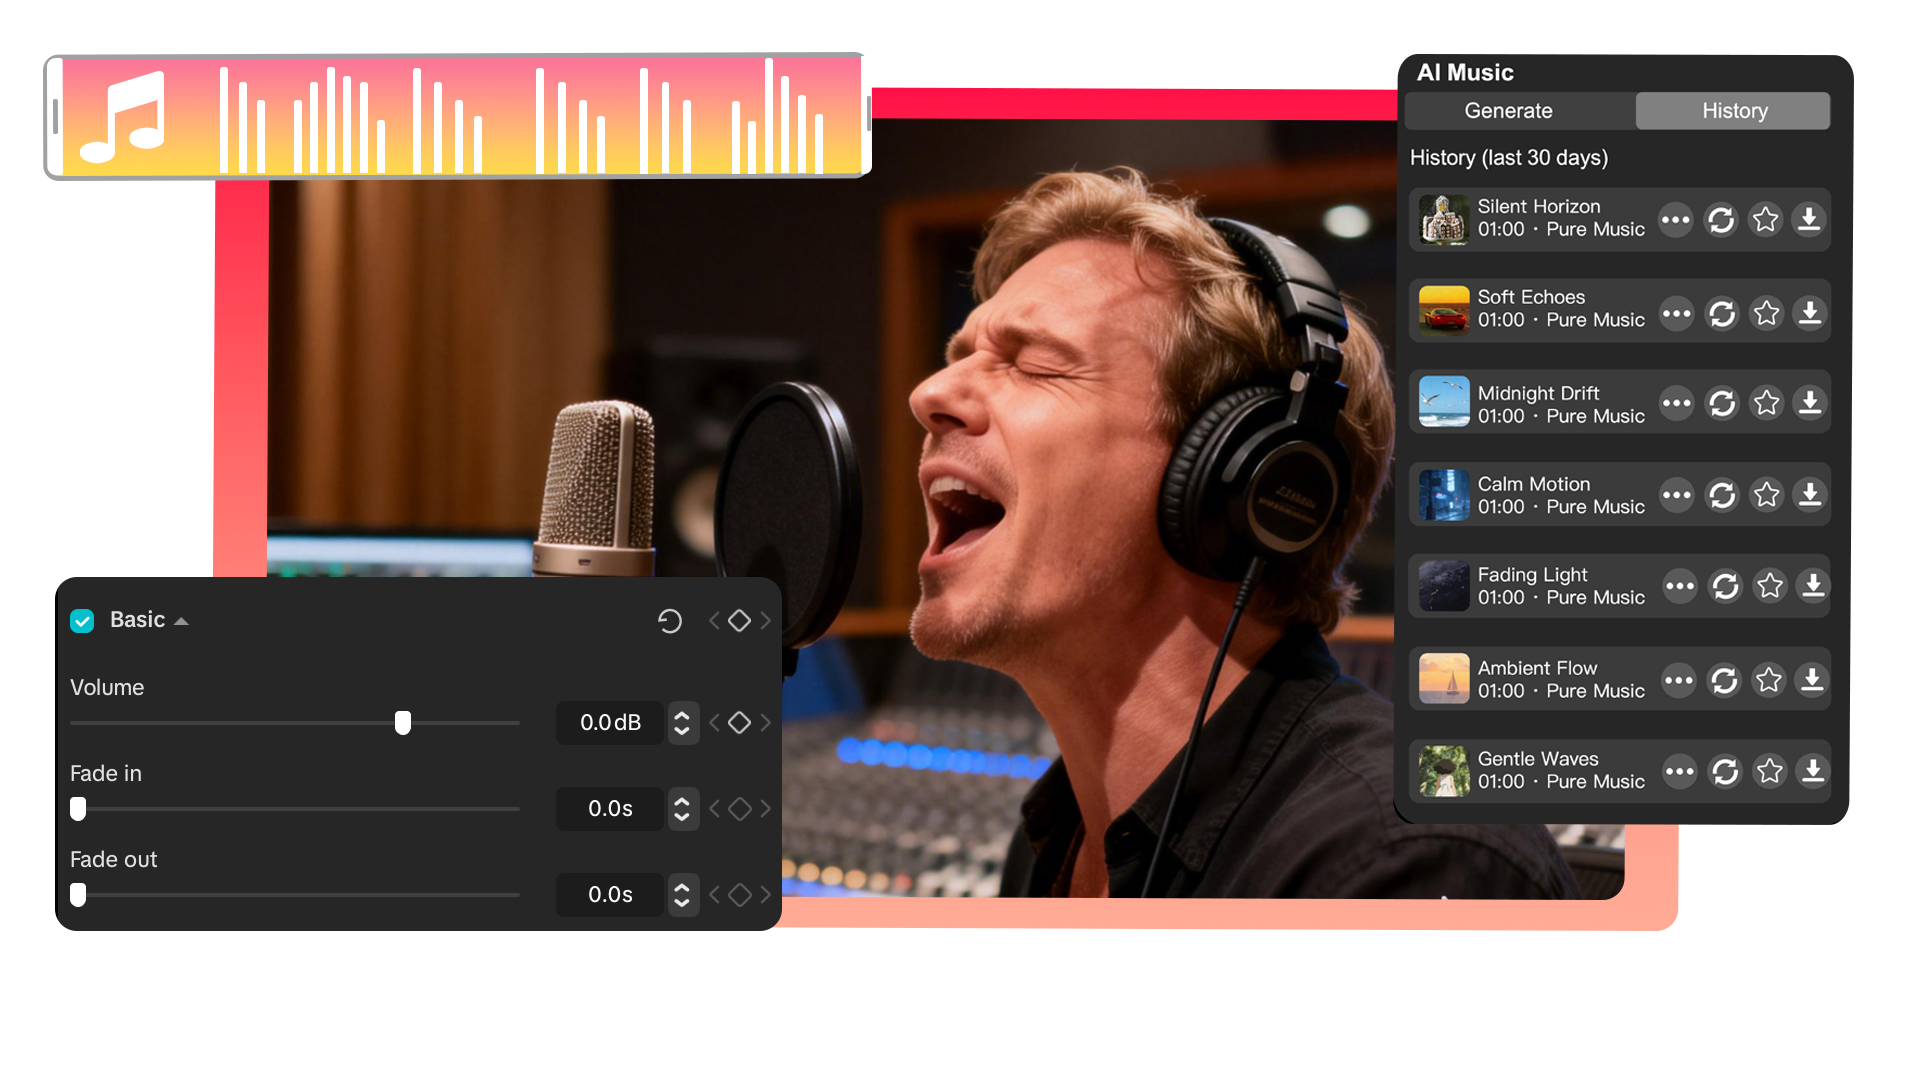Switch to the Generate tab

click(x=1508, y=110)
